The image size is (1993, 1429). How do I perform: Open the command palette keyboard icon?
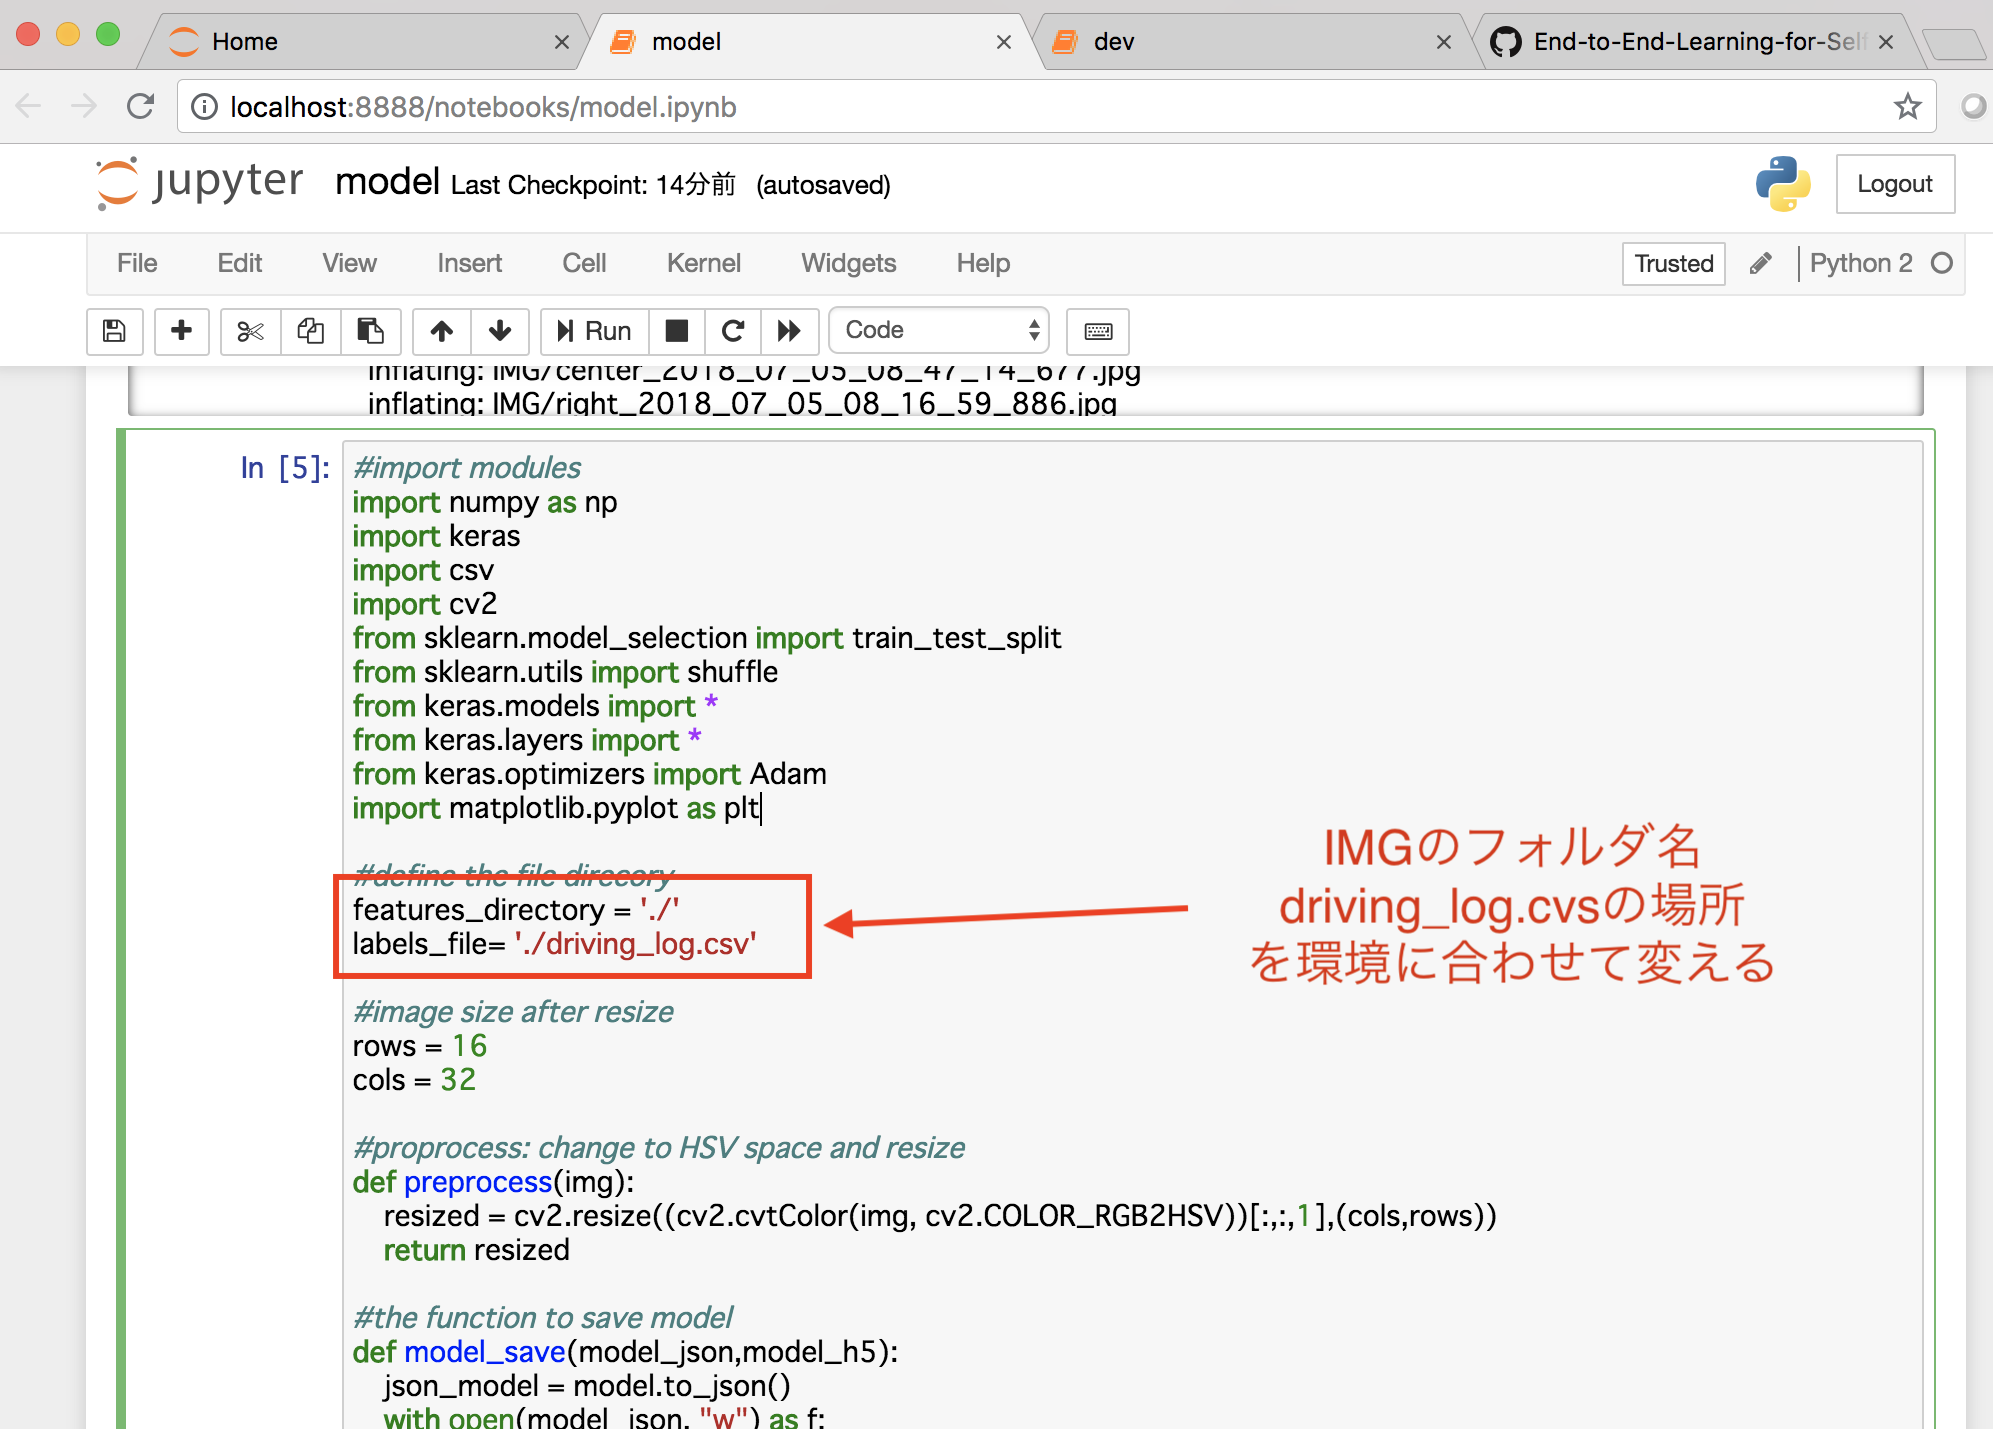pos(1097,331)
